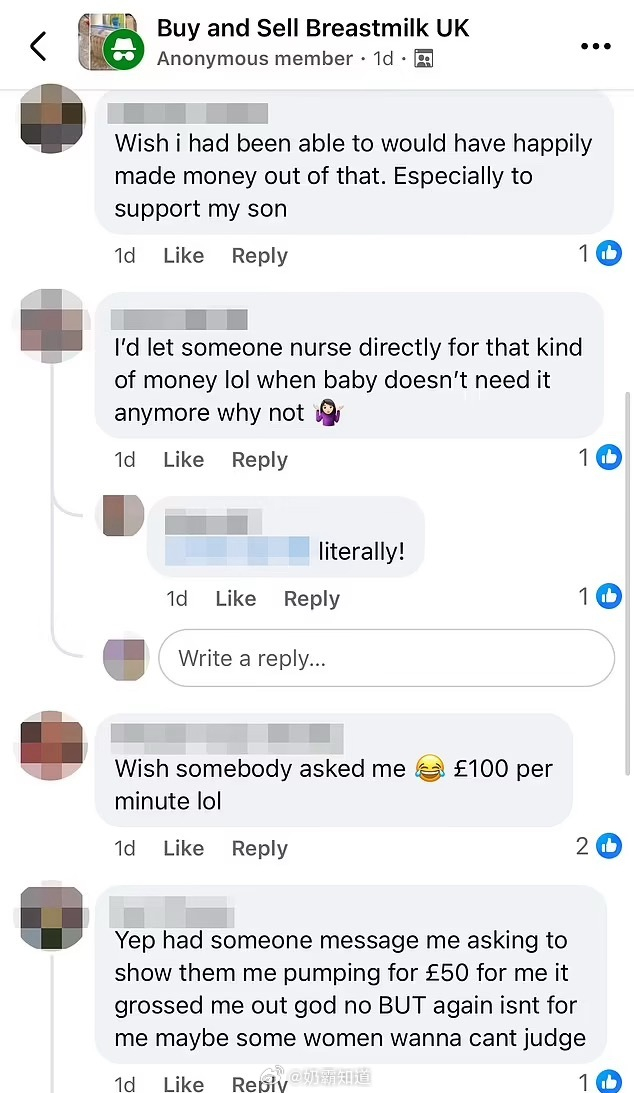Screen dimensions: 634x1093
Task: Open the Buy and Sell Breastmilk UK group avatar
Action: tap(110, 43)
